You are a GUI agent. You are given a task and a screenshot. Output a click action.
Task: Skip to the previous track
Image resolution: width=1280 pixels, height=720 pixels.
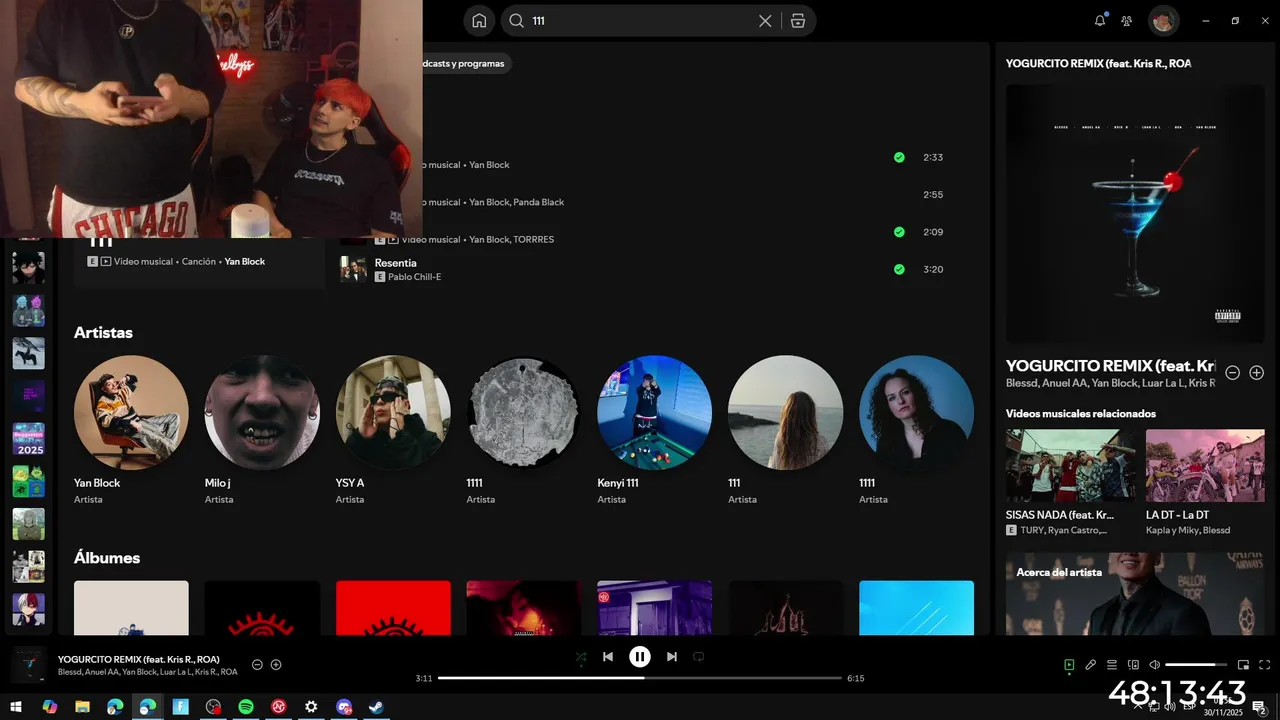608,657
